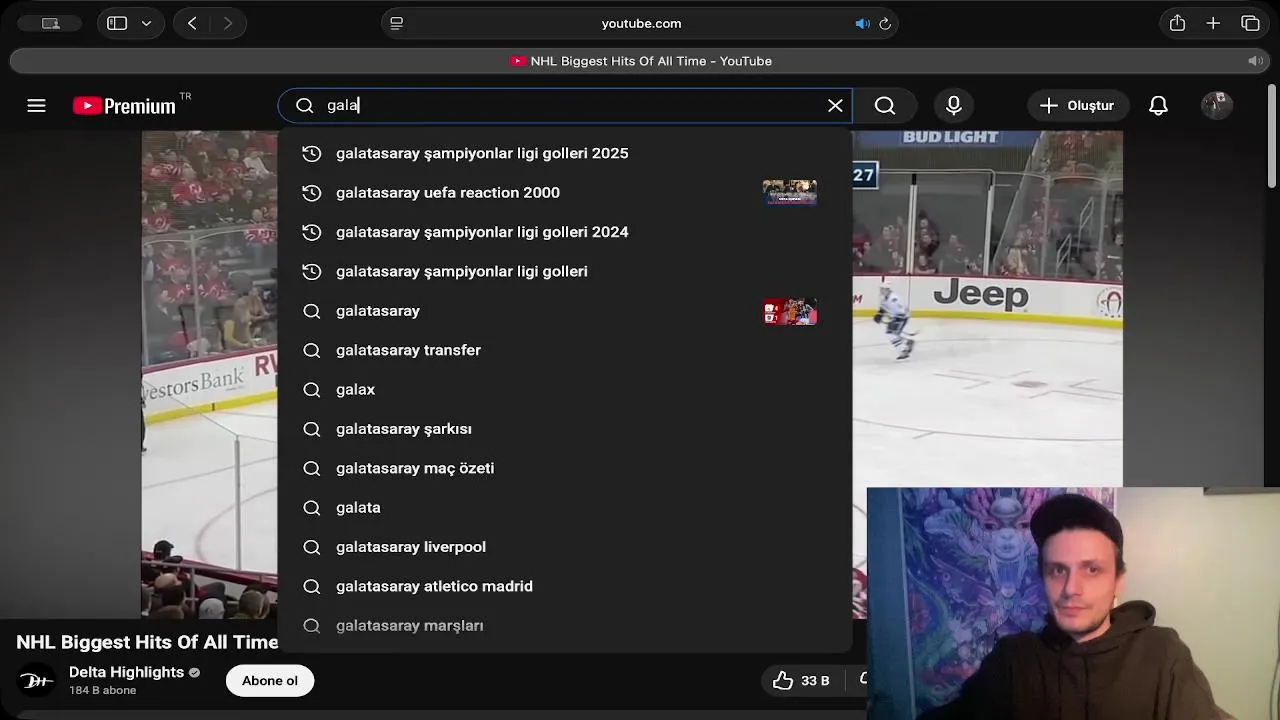Click thumbnail beside the galatasaray suggestion
Viewport: 1280px width, 720px height.
click(790, 311)
